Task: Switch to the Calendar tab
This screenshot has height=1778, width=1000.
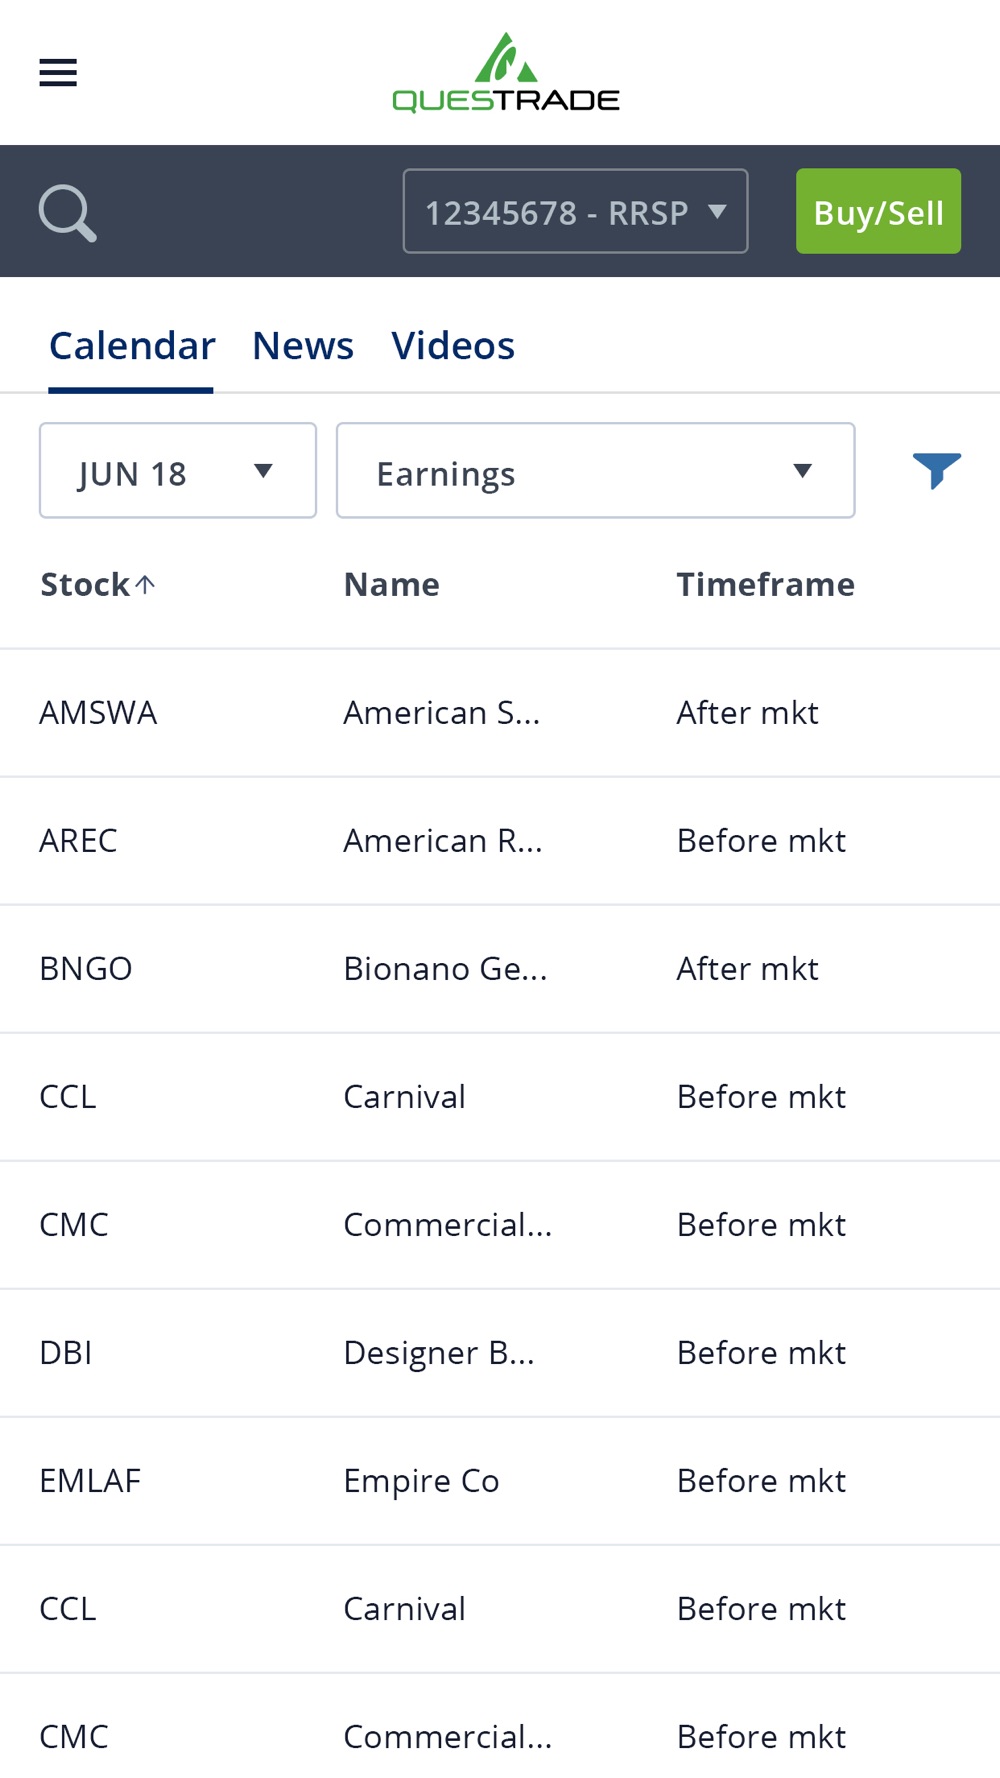Action: [132, 346]
